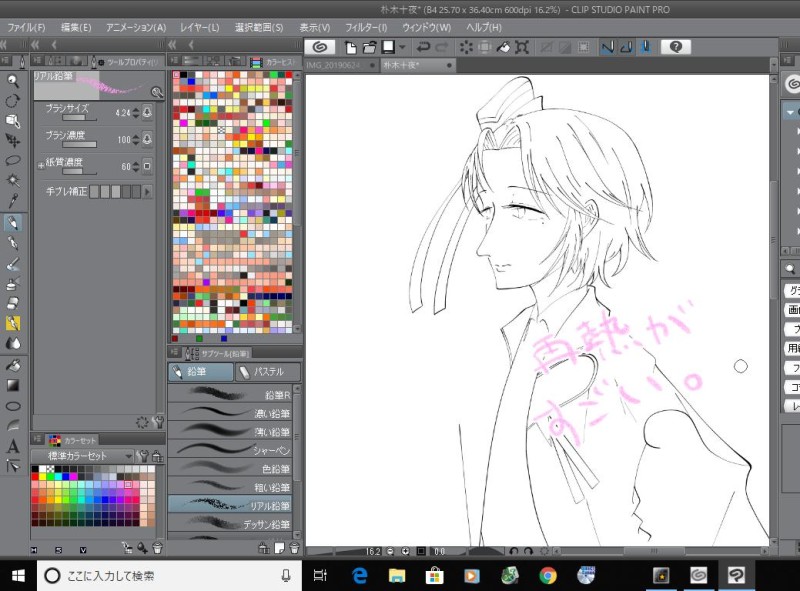Open Google Chrome from the taskbar
Viewport: 800px width, 591px height.
pos(548,576)
